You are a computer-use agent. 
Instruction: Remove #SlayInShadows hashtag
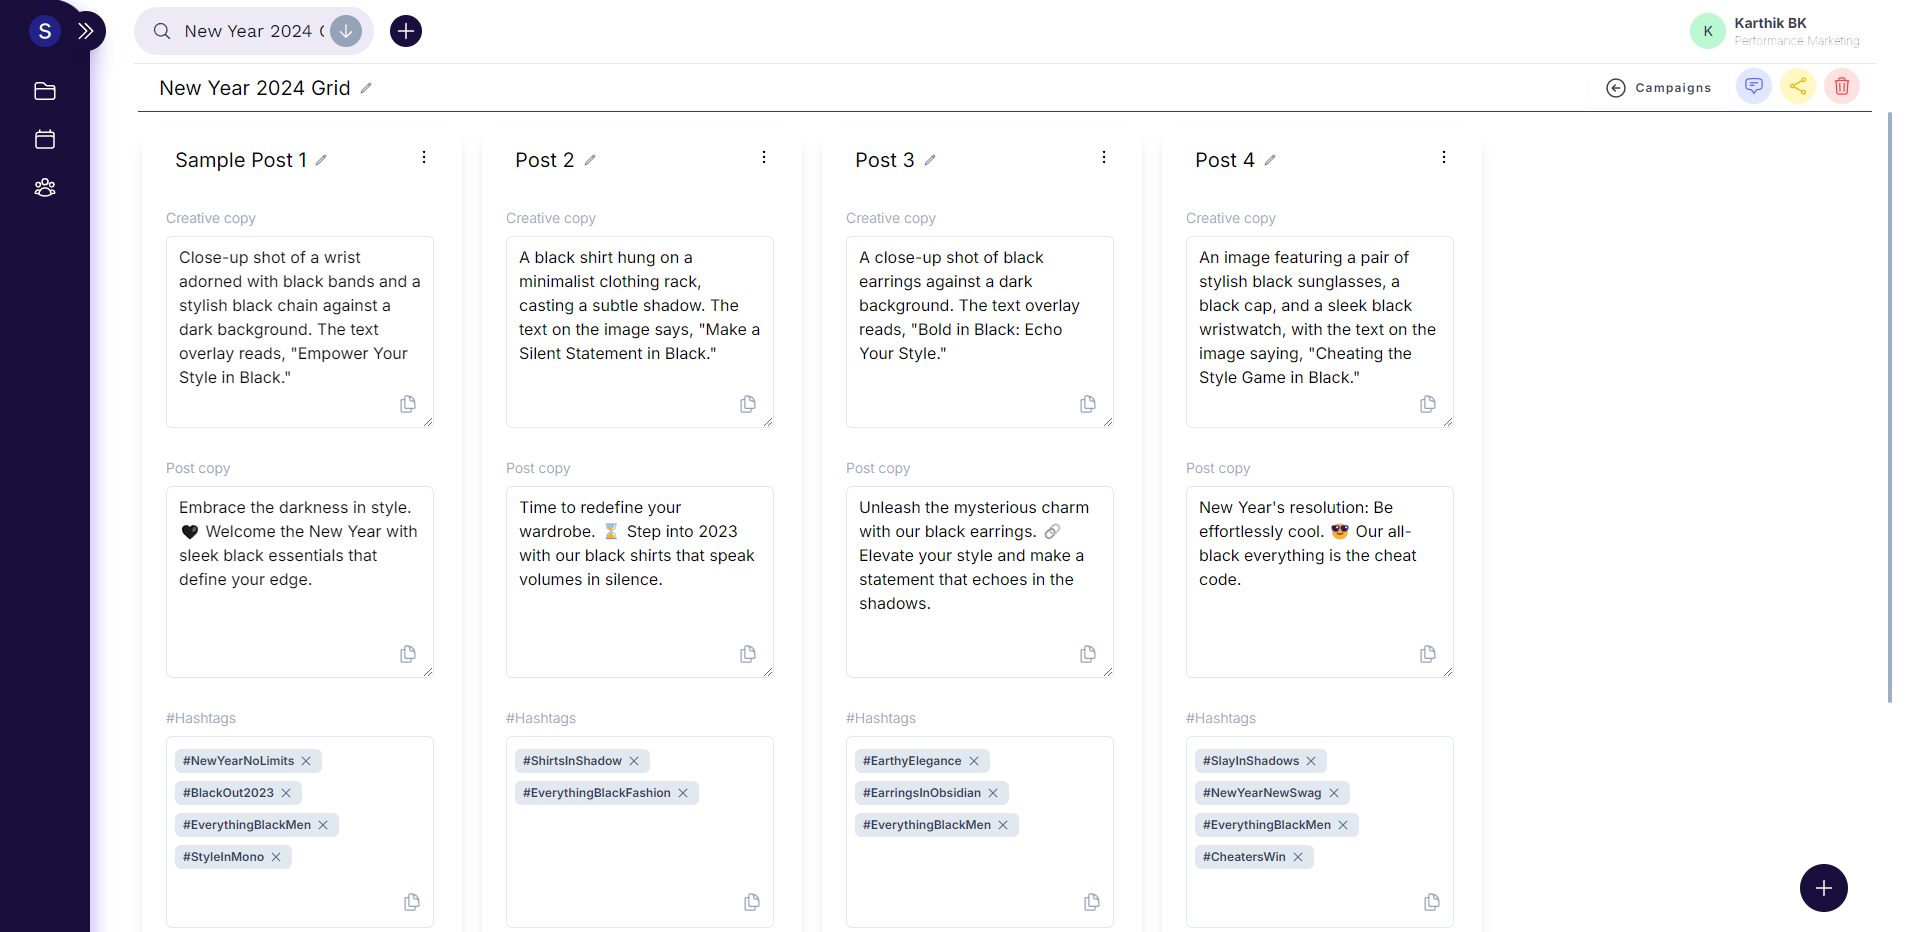[1311, 761]
